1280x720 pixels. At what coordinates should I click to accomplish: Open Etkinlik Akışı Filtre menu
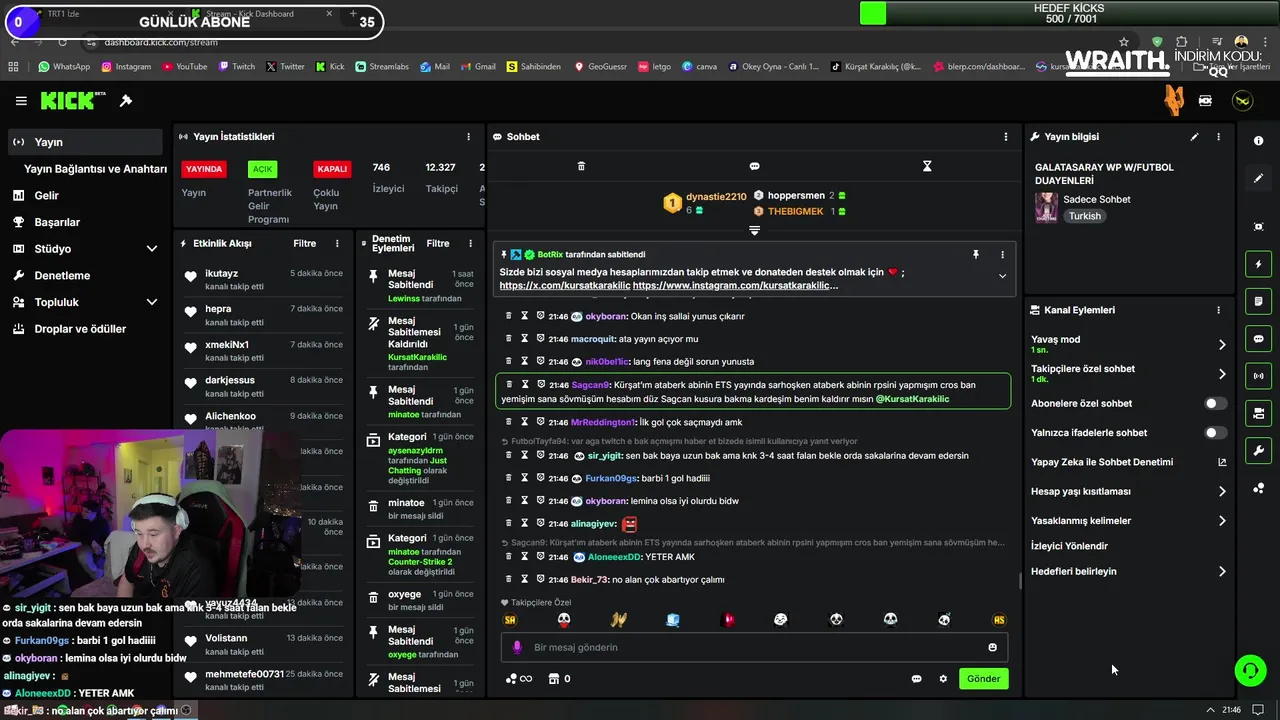304,243
